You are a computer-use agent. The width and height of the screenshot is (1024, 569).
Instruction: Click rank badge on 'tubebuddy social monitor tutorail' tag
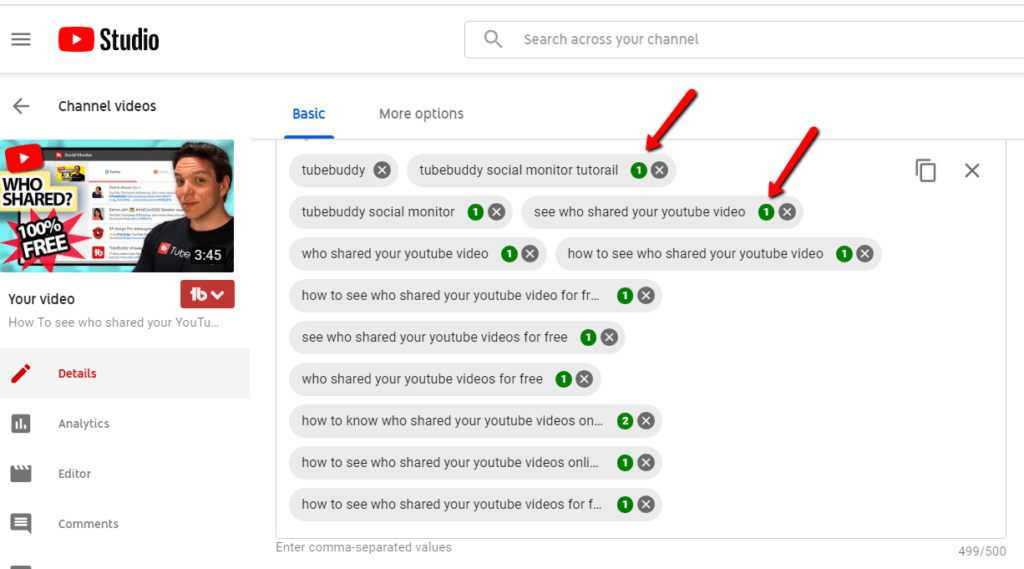[x=638, y=170]
